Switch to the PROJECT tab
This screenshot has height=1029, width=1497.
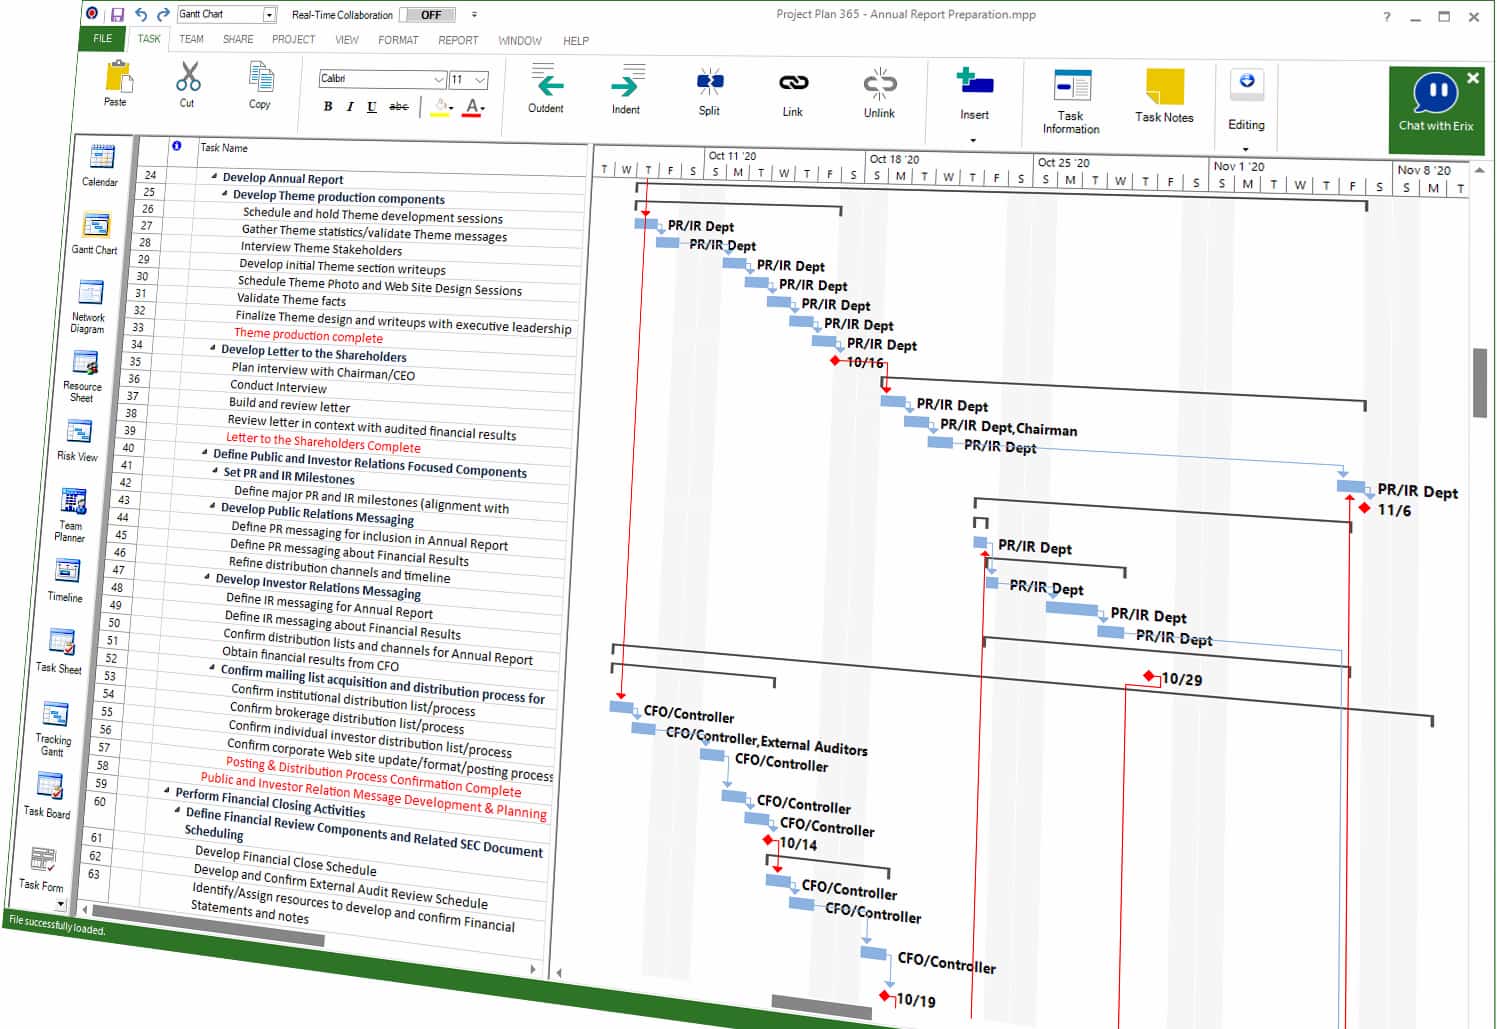[293, 39]
